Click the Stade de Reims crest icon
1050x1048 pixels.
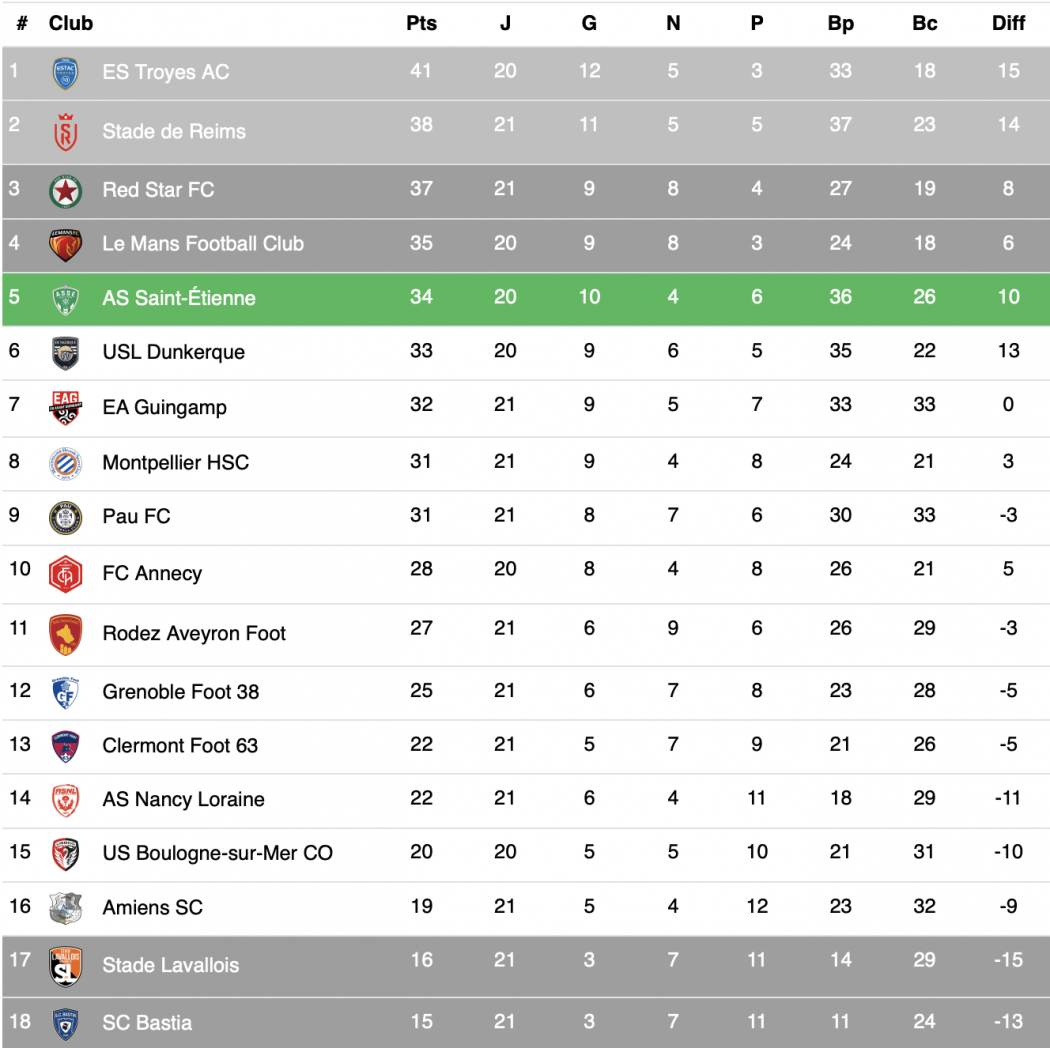[65, 133]
